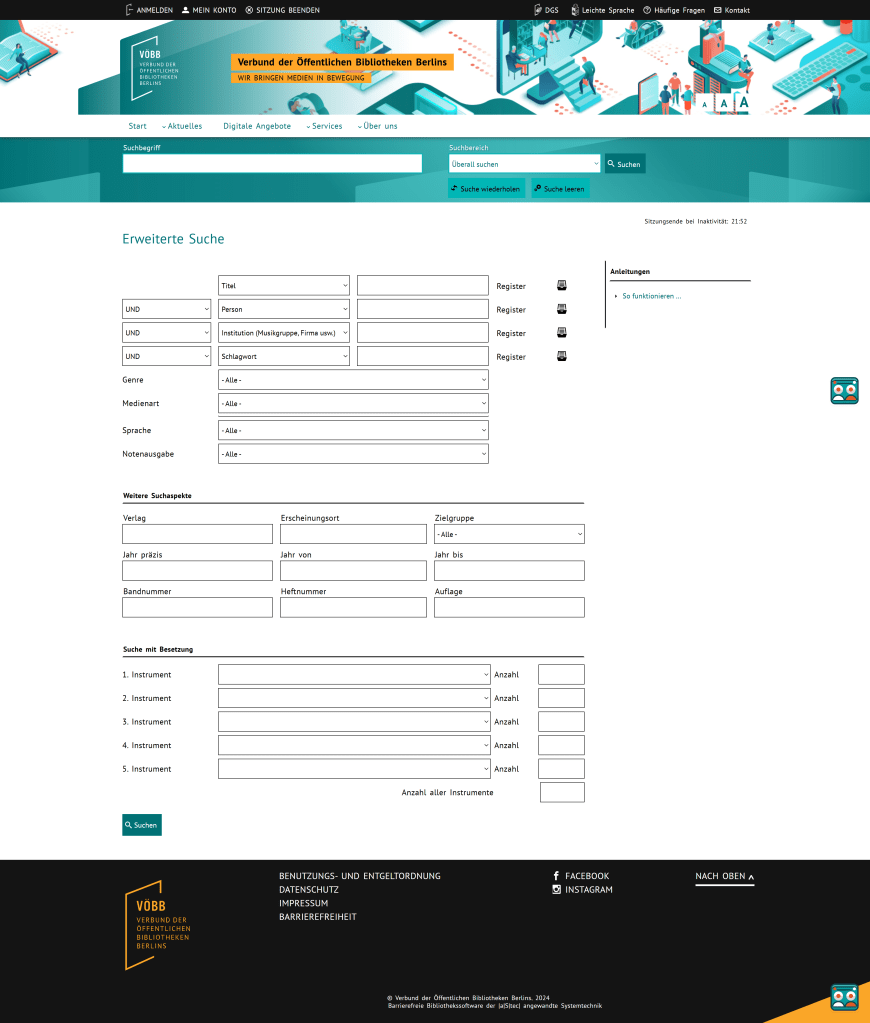This screenshot has width=870, height=1023.
Task: Select the smallest 'A' font size button
Action: coord(705,104)
